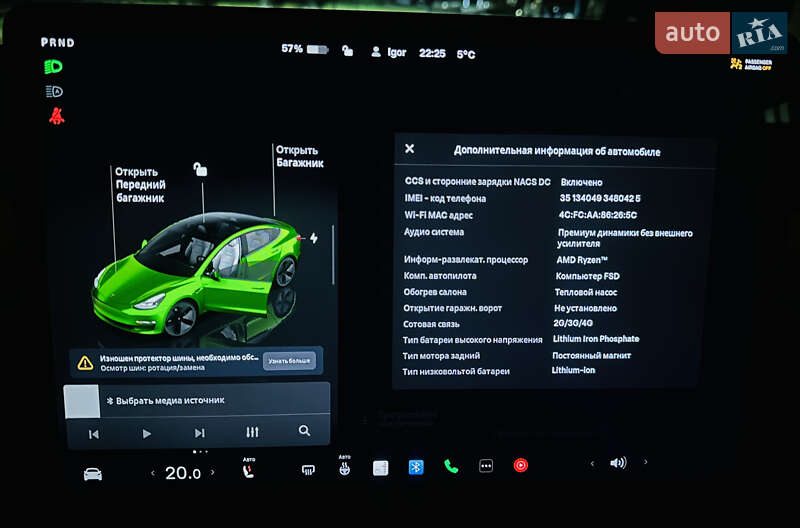
Task: Tap the passenger airbag off indicator
Action: pyautogui.click(x=751, y=64)
